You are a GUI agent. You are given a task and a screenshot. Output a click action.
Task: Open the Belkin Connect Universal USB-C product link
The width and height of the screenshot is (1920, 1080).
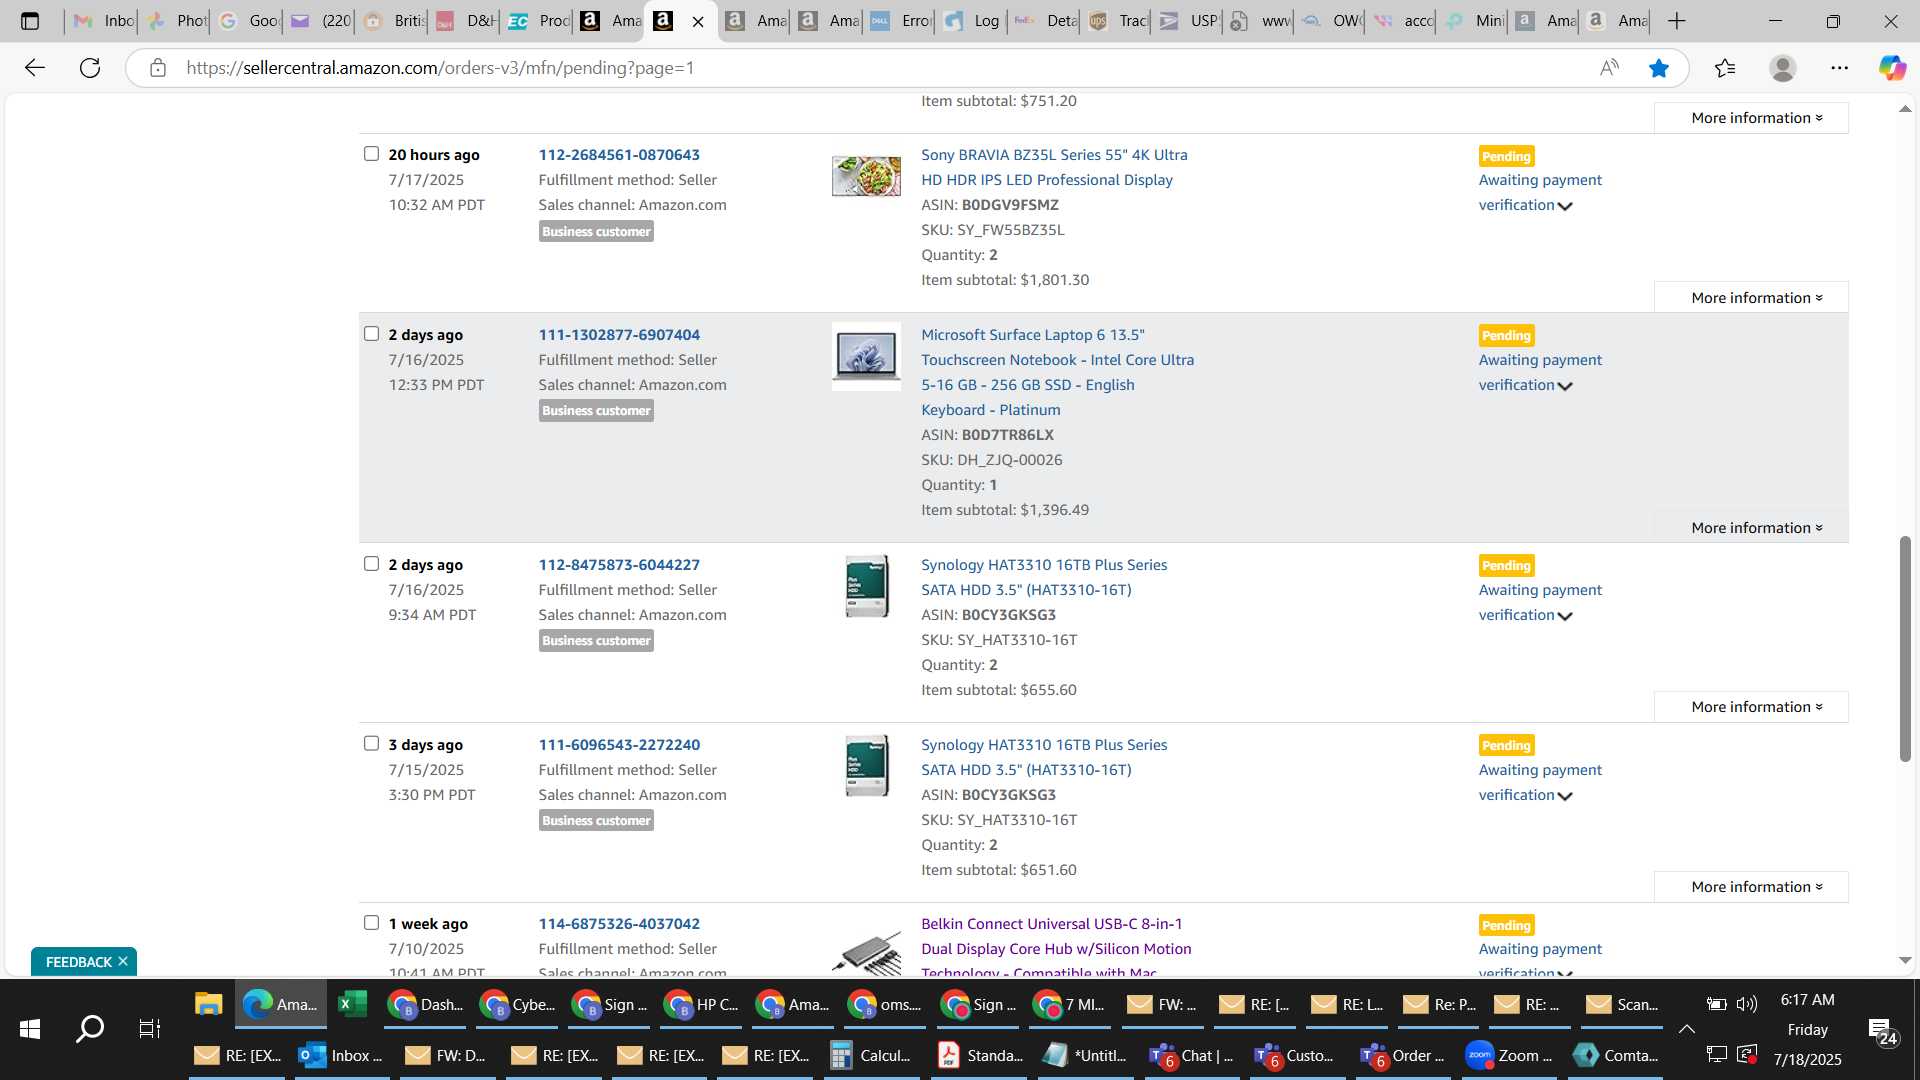point(1056,948)
